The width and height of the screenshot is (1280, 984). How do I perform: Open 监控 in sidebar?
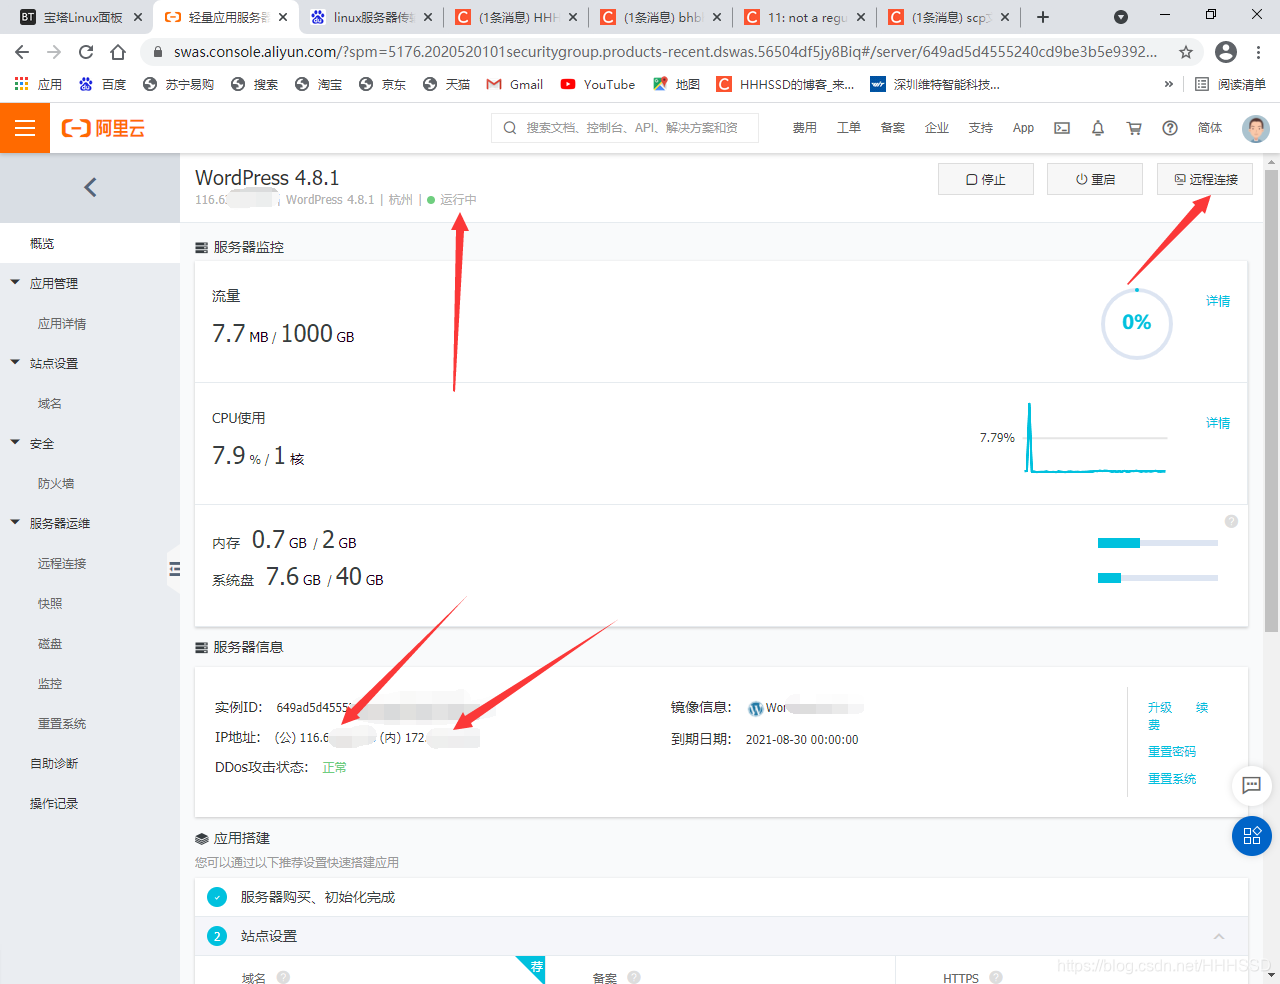[x=50, y=683]
